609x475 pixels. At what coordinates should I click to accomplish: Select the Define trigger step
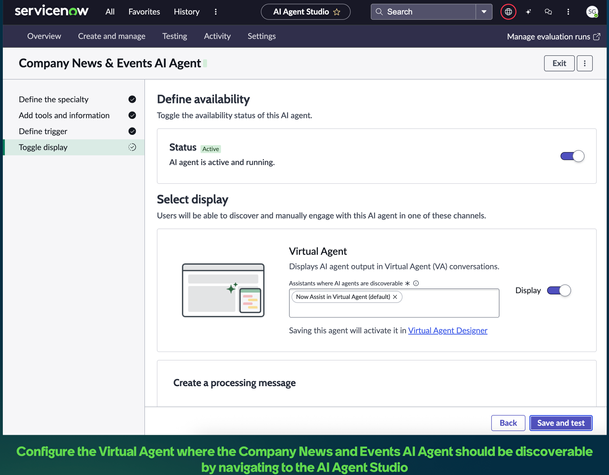(x=74, y=131)
